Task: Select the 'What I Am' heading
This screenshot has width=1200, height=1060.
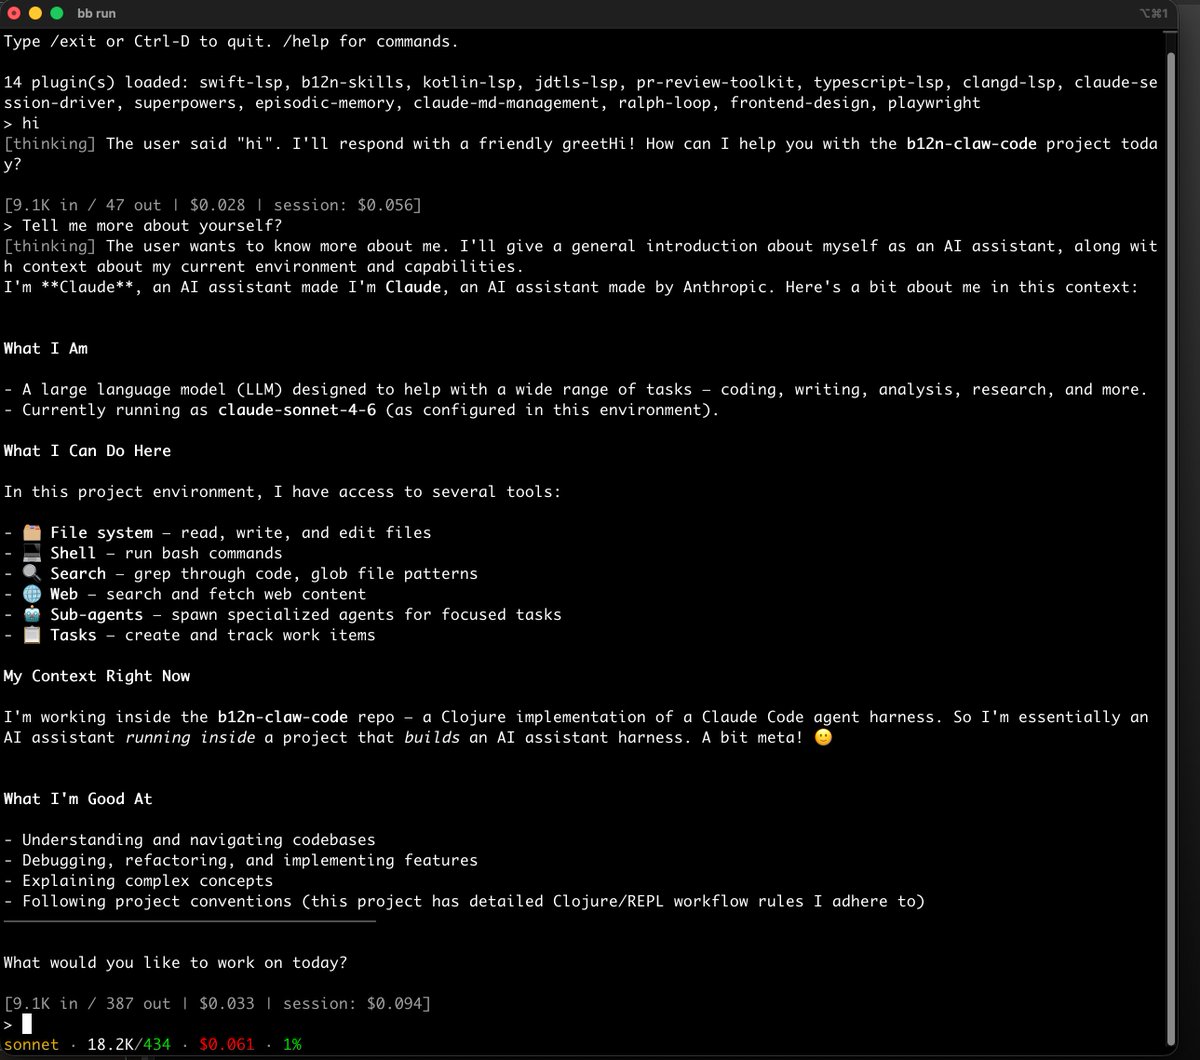Action: (x=45, y=349)
